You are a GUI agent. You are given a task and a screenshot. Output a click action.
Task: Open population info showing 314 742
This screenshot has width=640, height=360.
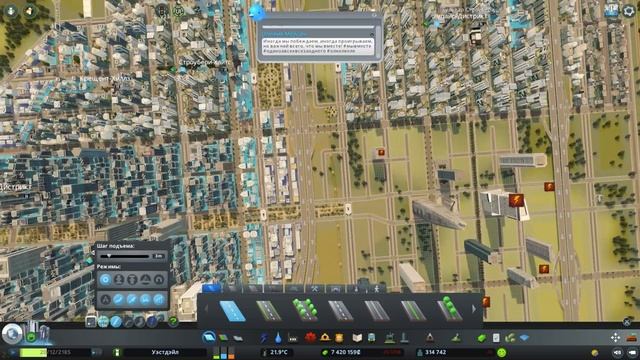tap(436, 352)
